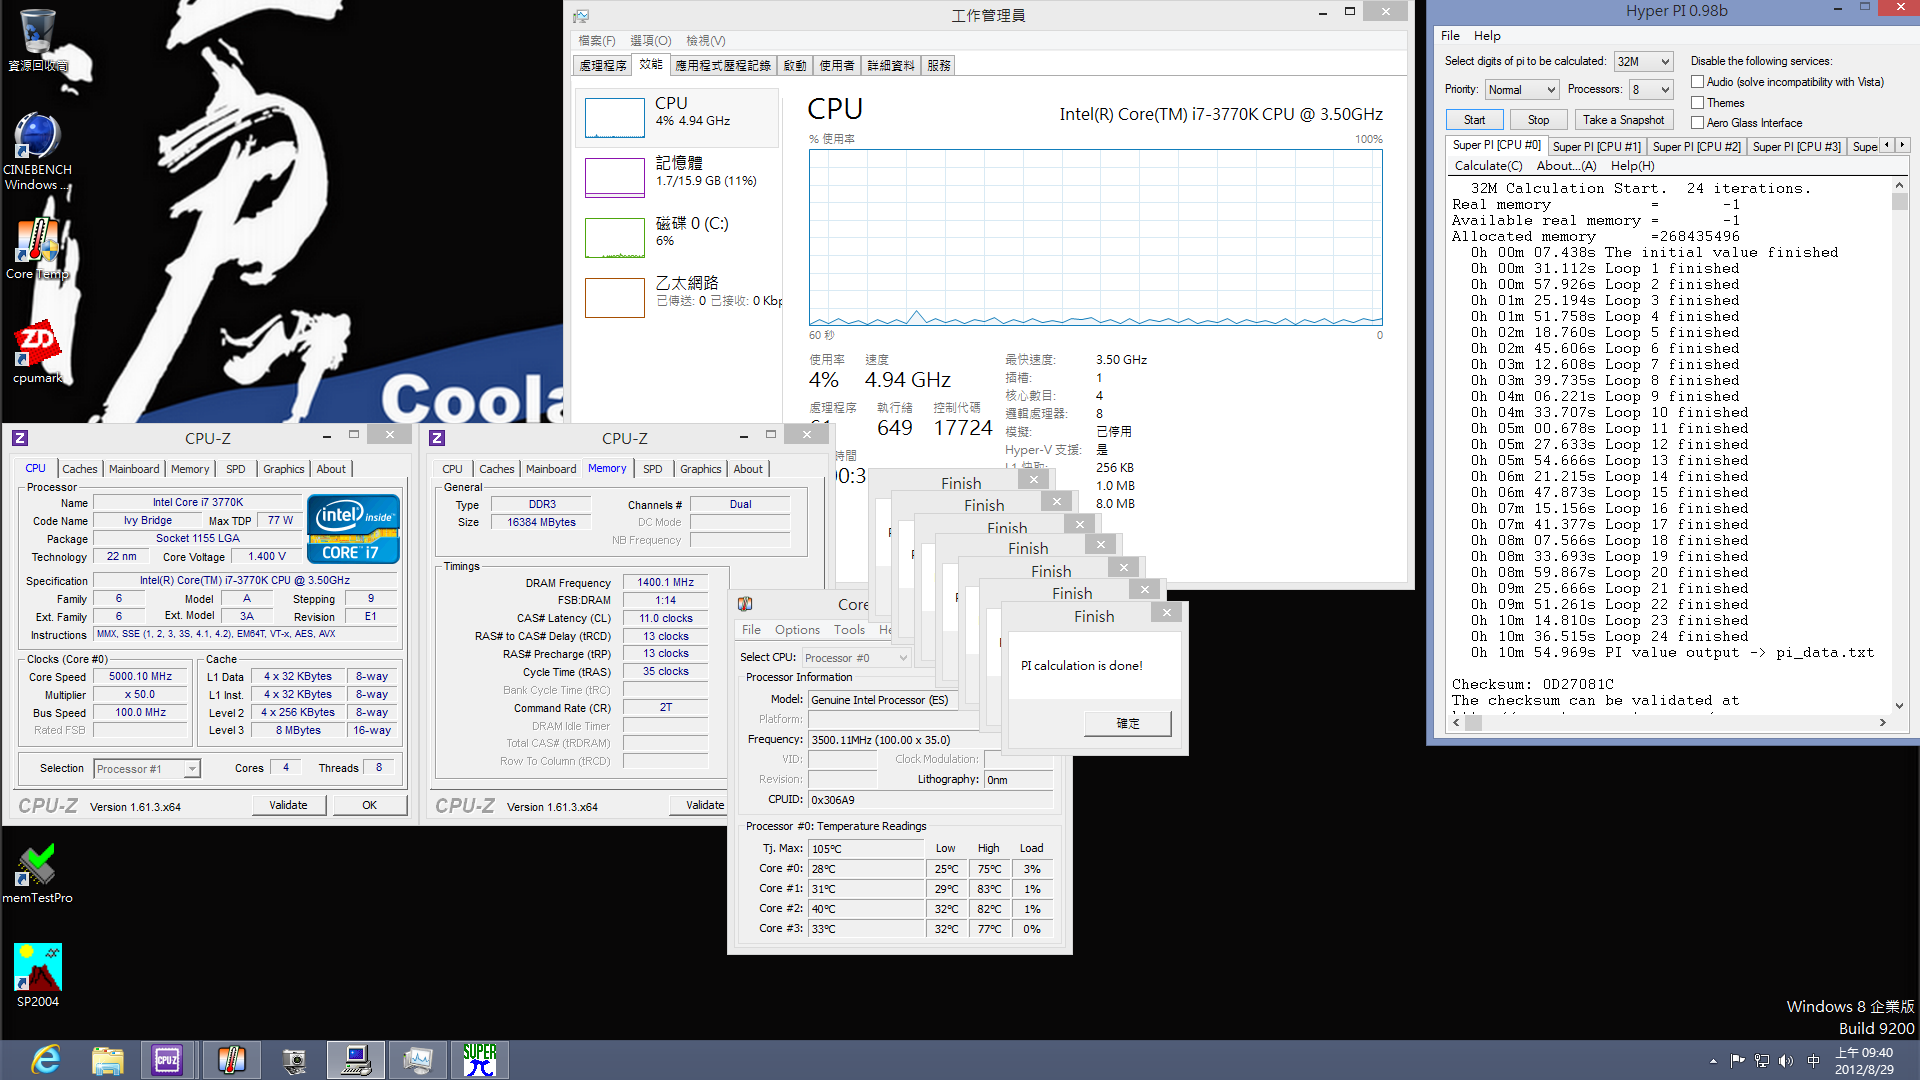Open Priority Normal dropdown
Viewport: 1920px width, 1080px height.
(1522, 90)
